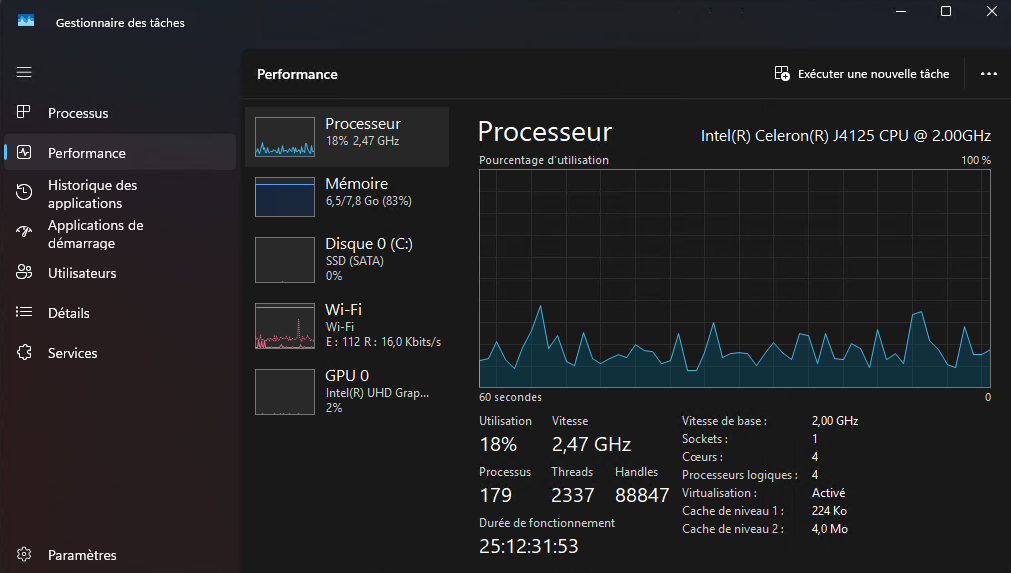The image size is (1011, 573).
Task: Select the Mémoire performance entry
Action: [347, 197]
